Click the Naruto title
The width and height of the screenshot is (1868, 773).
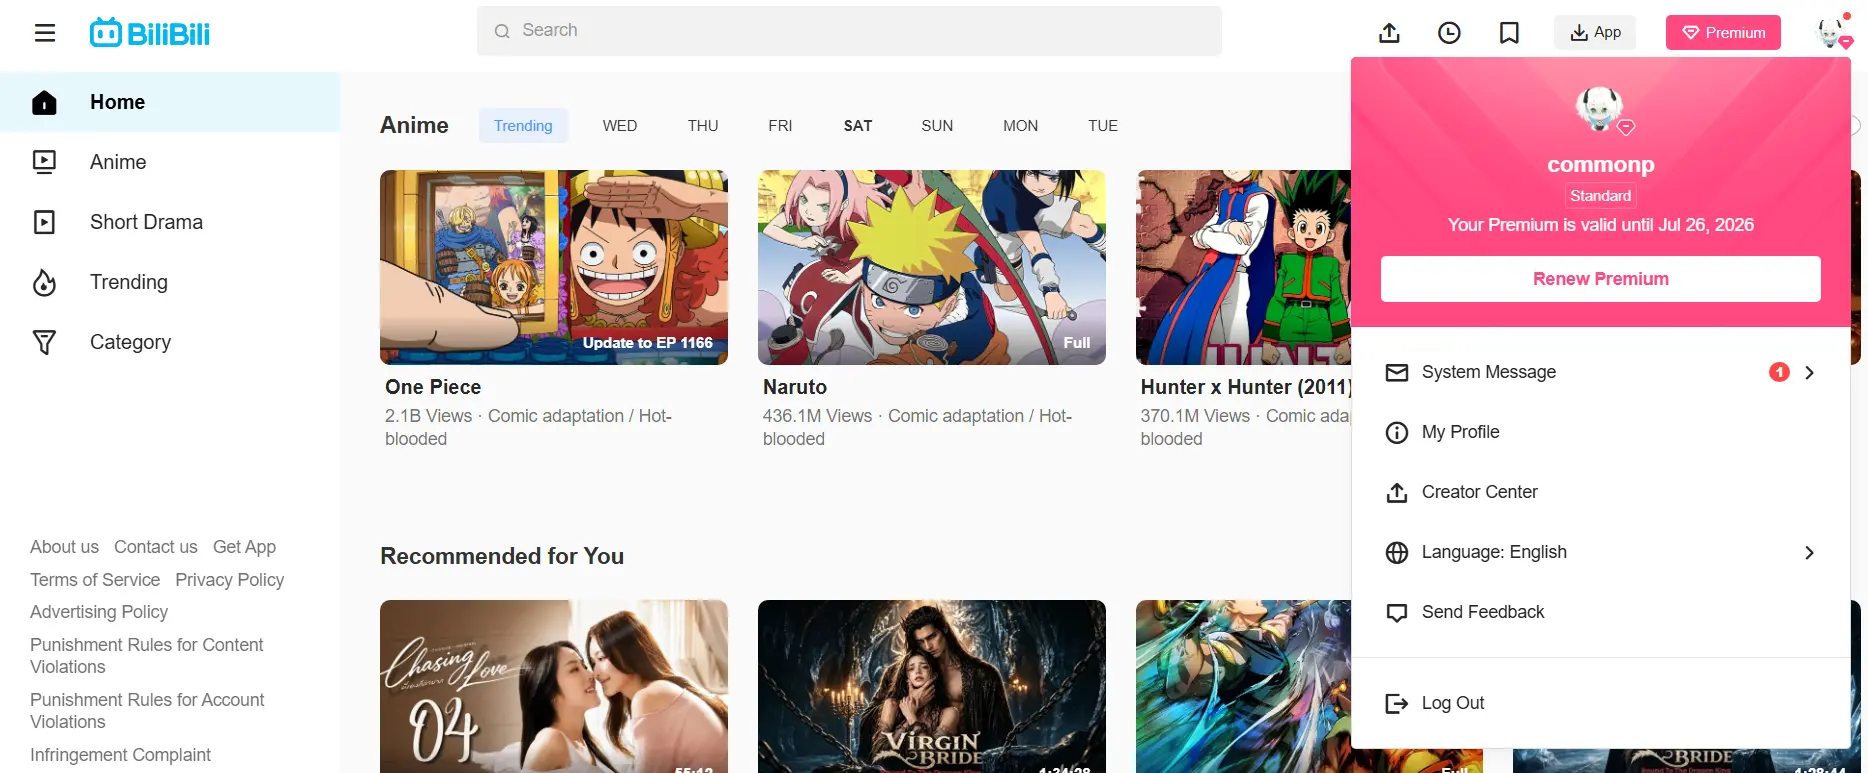point(795,387)
